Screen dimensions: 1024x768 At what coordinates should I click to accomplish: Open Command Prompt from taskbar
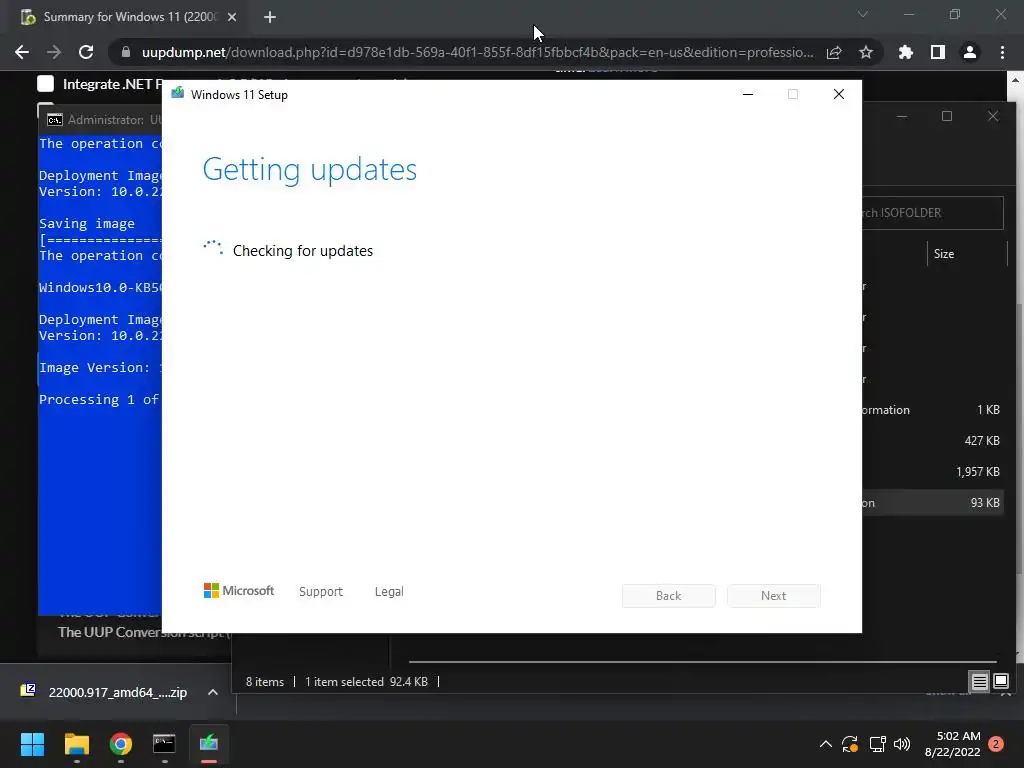[165, 744]
